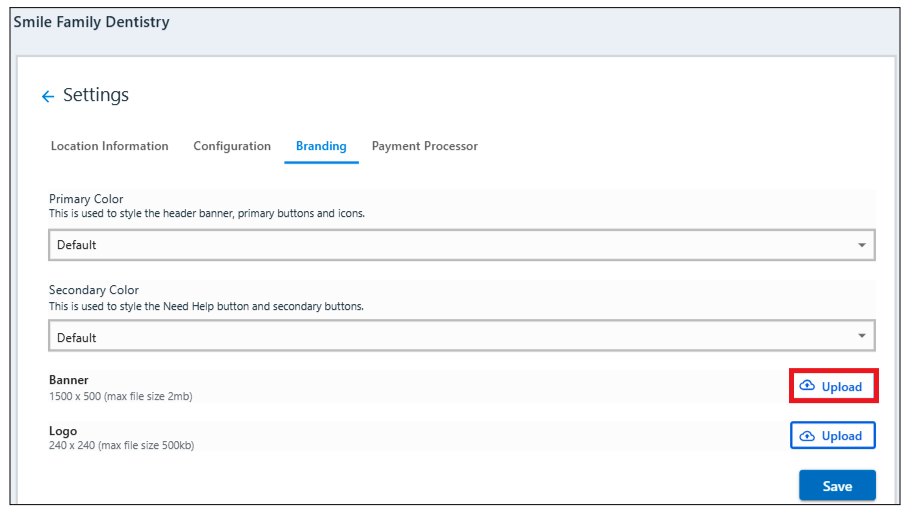Click the Primary Color label
Viewport: 906px width, 509px height.
[86, 199]
